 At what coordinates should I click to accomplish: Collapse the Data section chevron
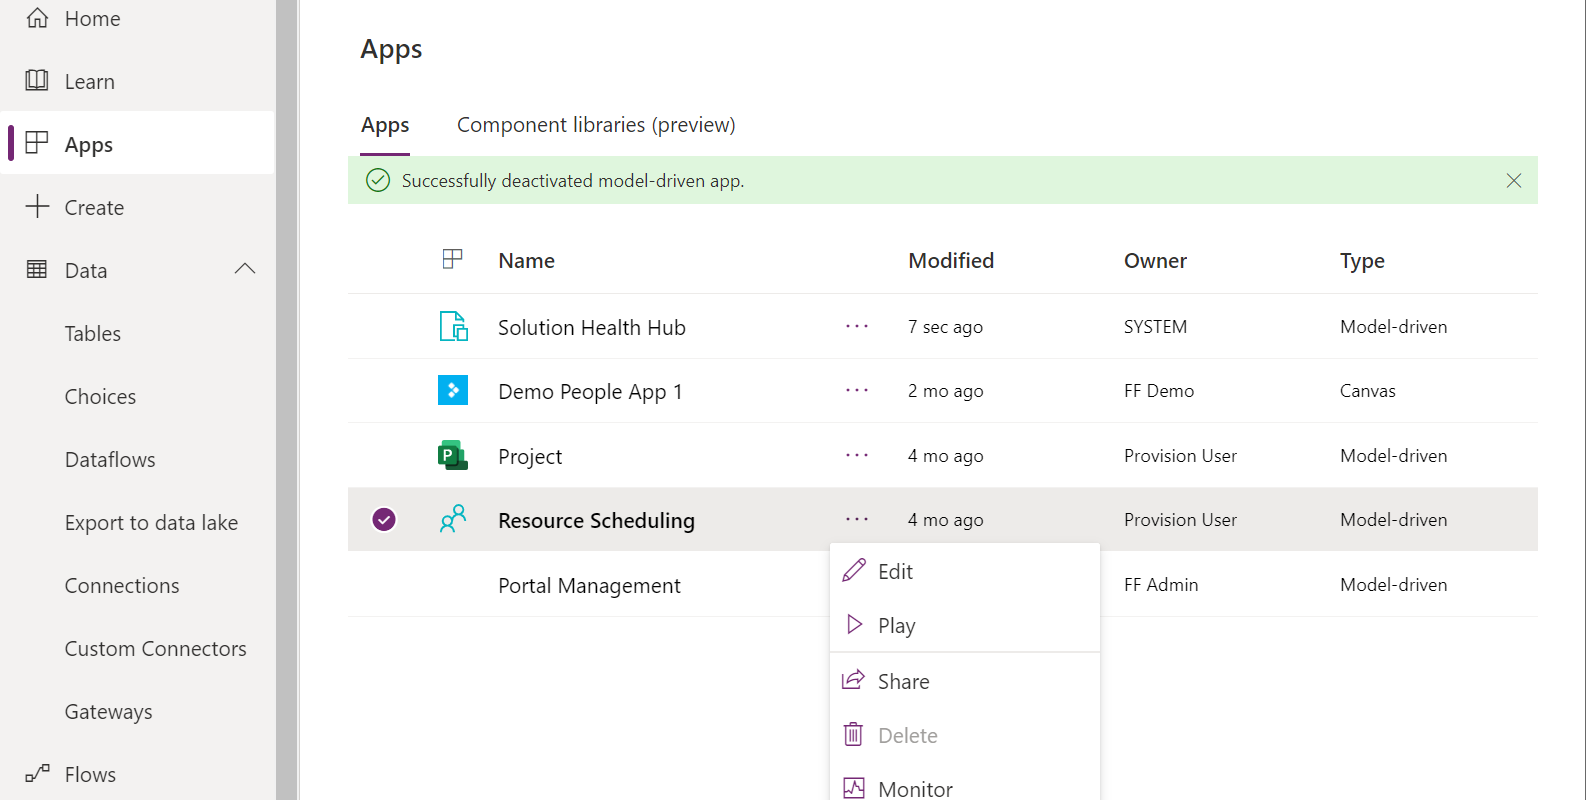(x=245, y=269)
